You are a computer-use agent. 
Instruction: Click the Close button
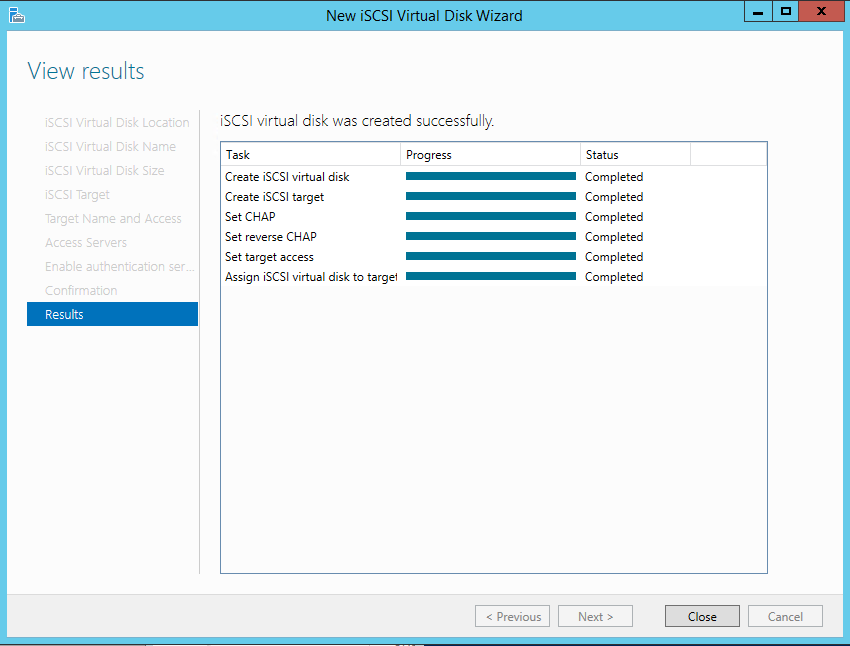pos(702,616)
